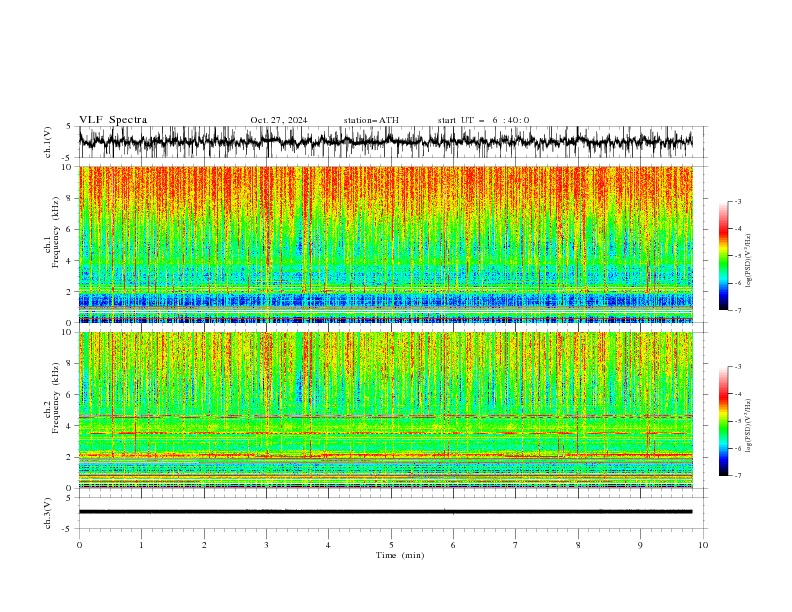Click the ch.2 colorbar "log(PSD)(V²/Hz)" label
Image resolution: width=792 pixels, height=612 pixels.
pos(748,426)
